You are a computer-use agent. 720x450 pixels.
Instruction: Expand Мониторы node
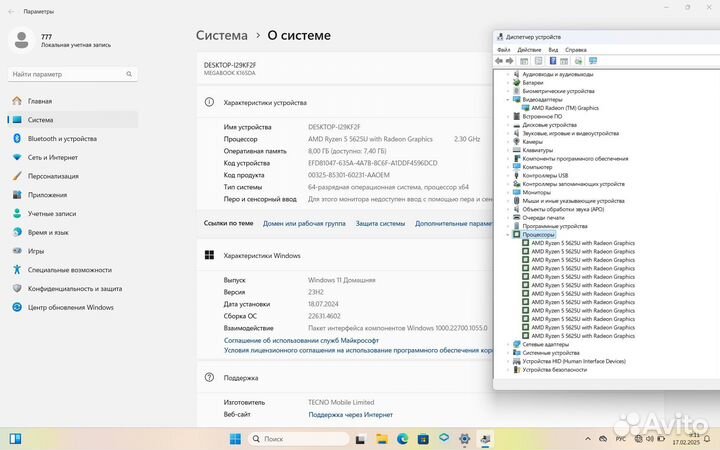click(x=508, y=192)
